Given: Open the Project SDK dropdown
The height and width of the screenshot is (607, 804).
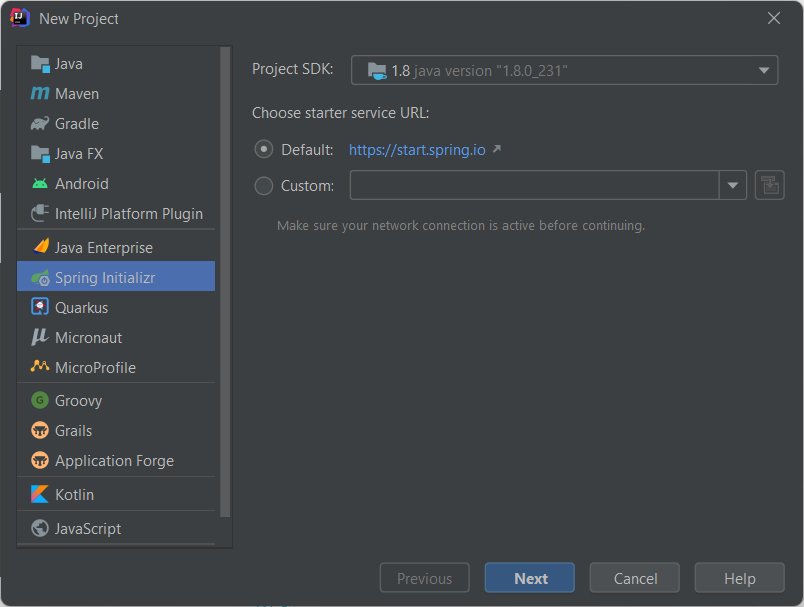Looking at the screenshot, I should pos(763,70).
